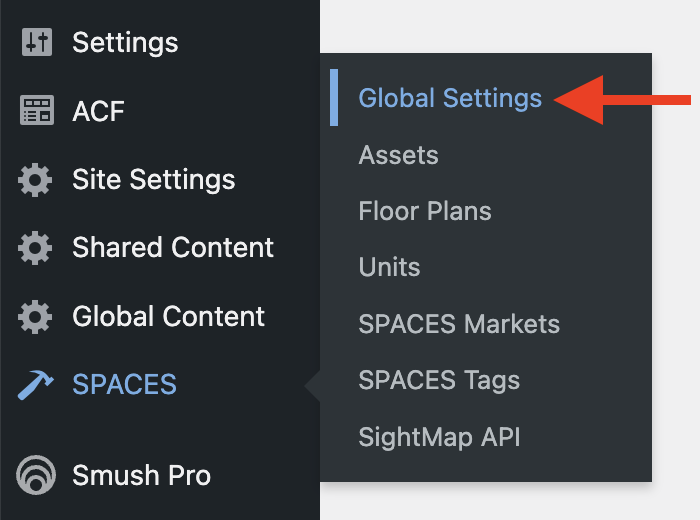This screenshot has height=520, width=700.
Task: Click the Site Settings gear icon
Action: point(35,180)
